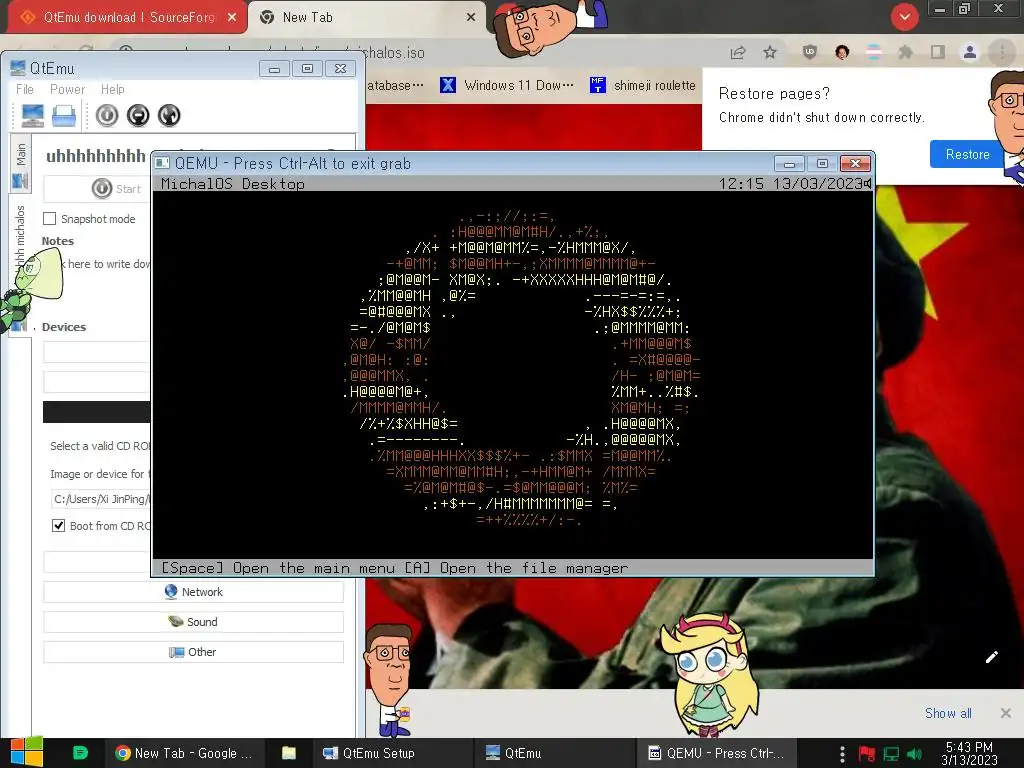1024x768 pixels.
Task: Open File Explorer from the taskbar
Action: pyautogui.click(x=289, y=753)
